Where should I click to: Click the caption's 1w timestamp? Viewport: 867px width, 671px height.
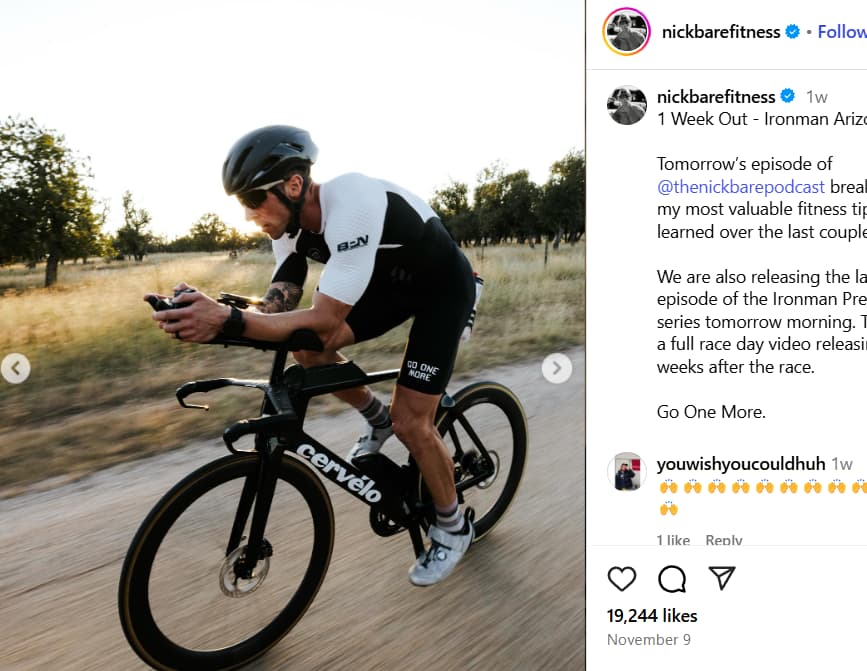pos(817,97)
